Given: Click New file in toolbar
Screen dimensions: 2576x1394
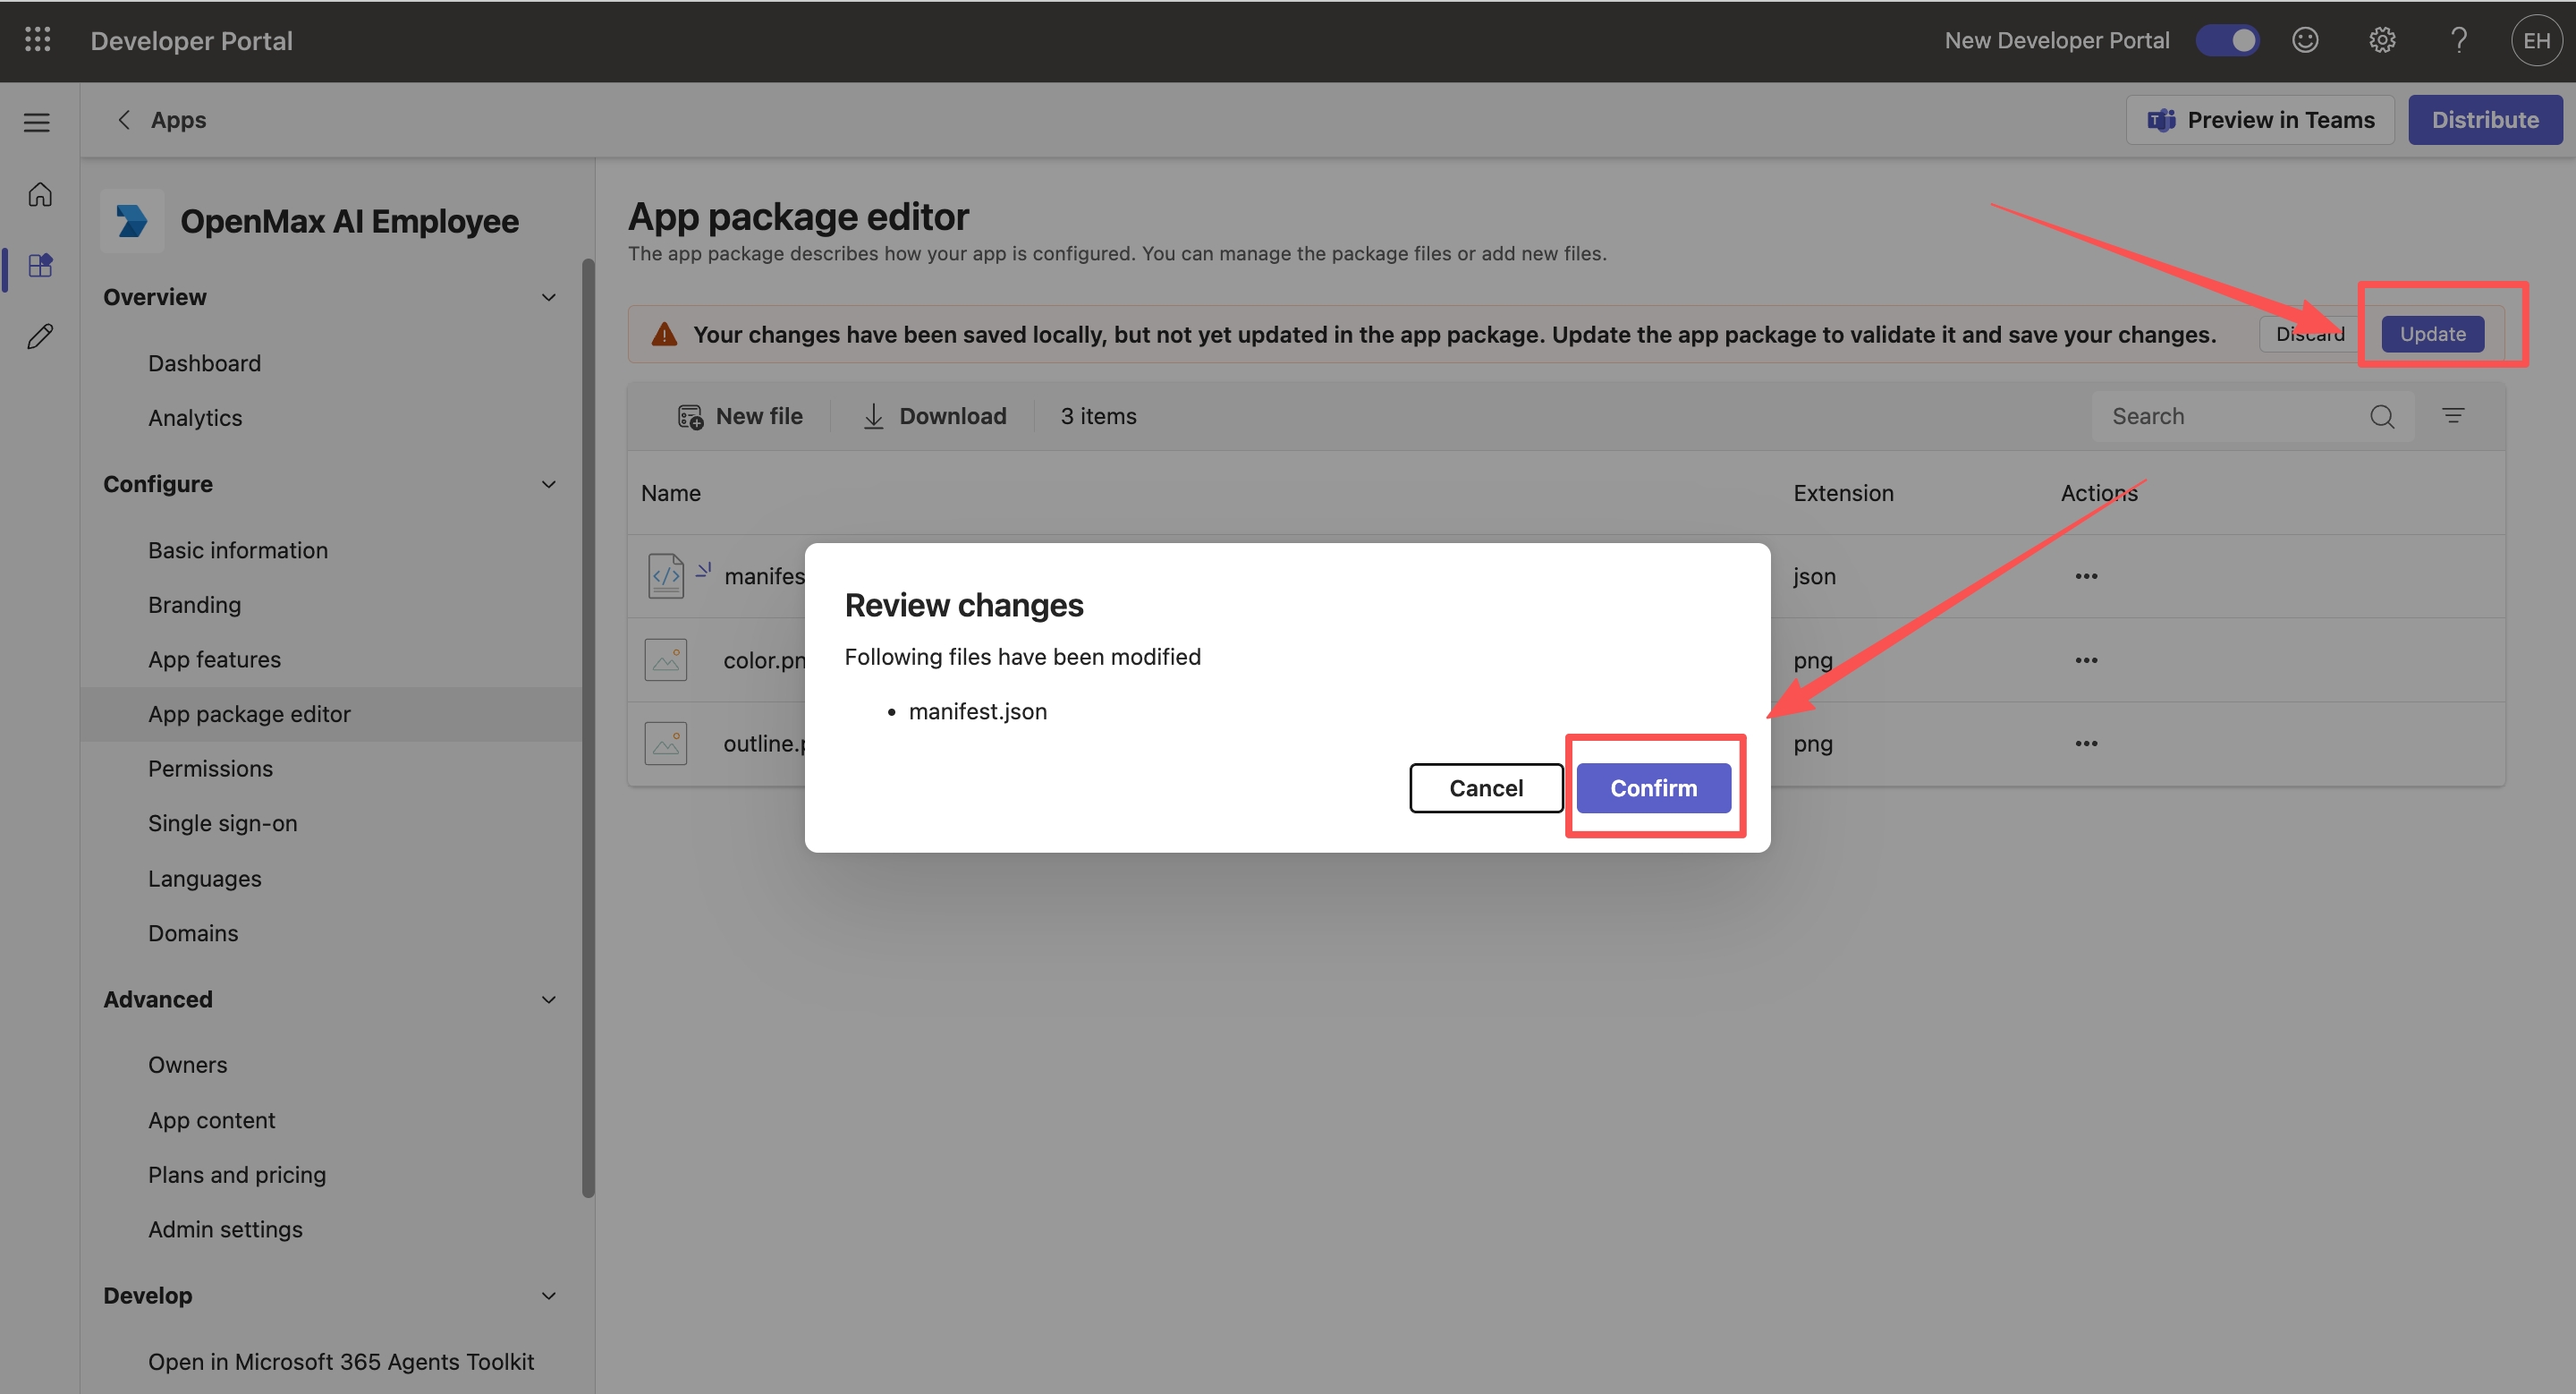Looking at the screenshot, I should coord(740,416).
